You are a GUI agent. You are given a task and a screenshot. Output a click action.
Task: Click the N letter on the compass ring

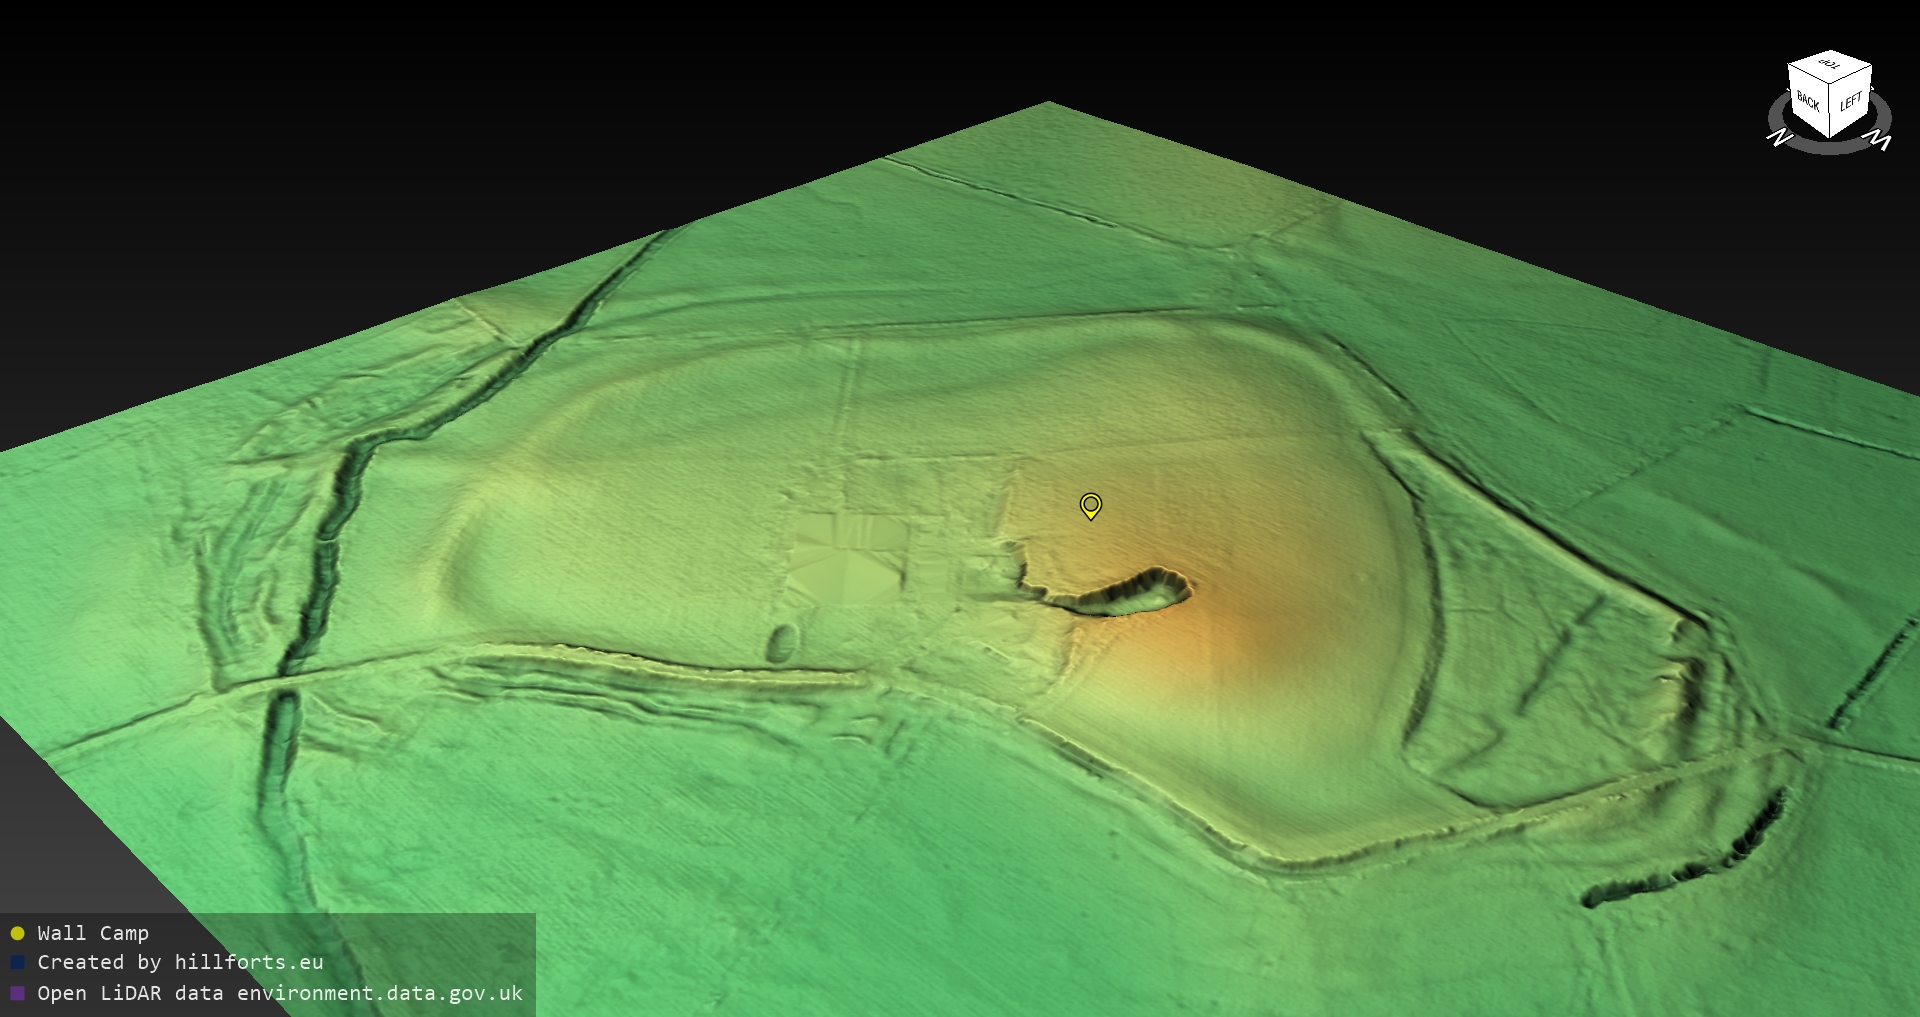pos(1779,138)
